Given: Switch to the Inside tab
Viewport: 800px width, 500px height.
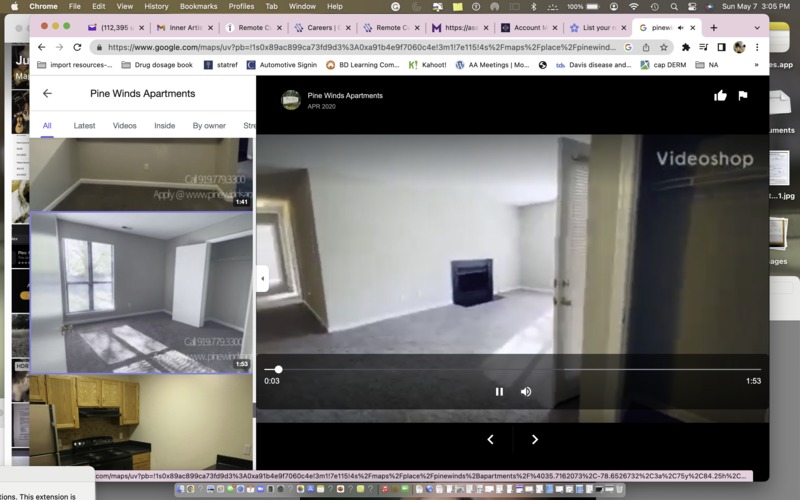Looking at the screenshot, I should tap(164, 126).
